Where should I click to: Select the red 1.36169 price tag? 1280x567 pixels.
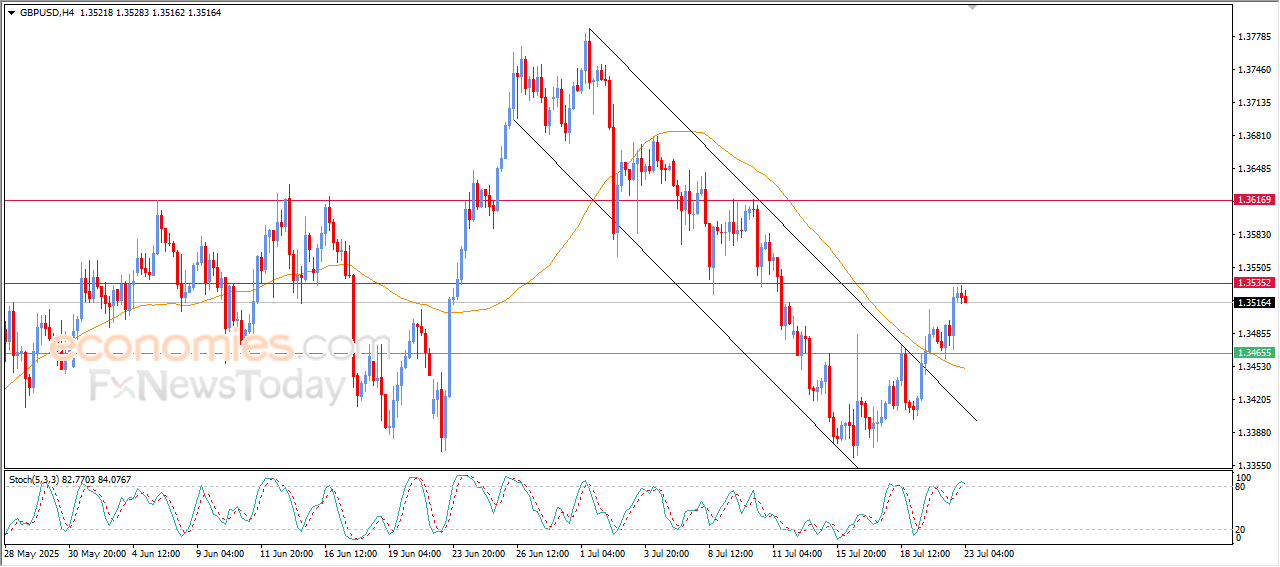(1254, 200)
